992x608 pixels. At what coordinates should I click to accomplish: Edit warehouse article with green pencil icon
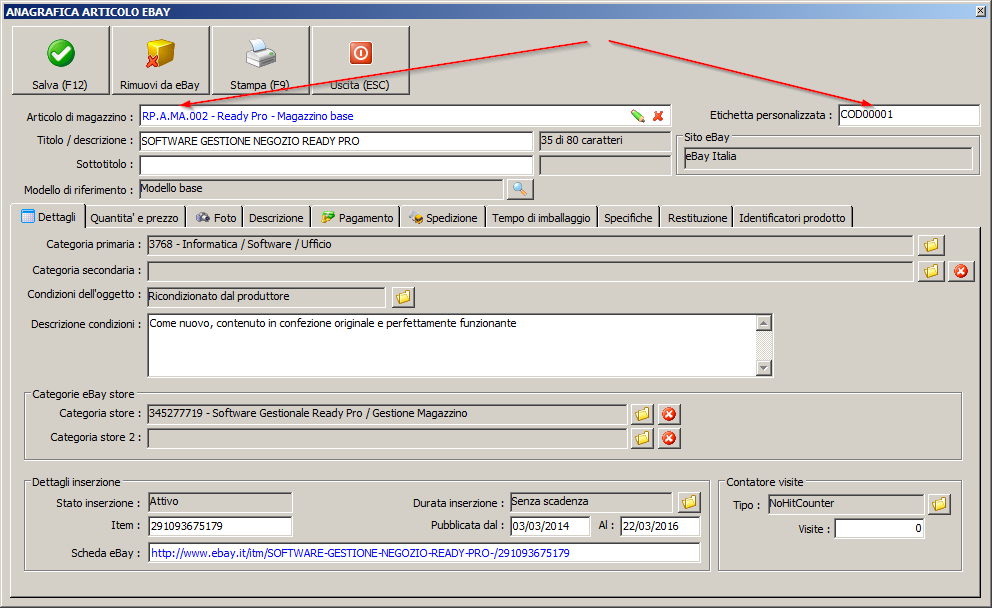638,116
